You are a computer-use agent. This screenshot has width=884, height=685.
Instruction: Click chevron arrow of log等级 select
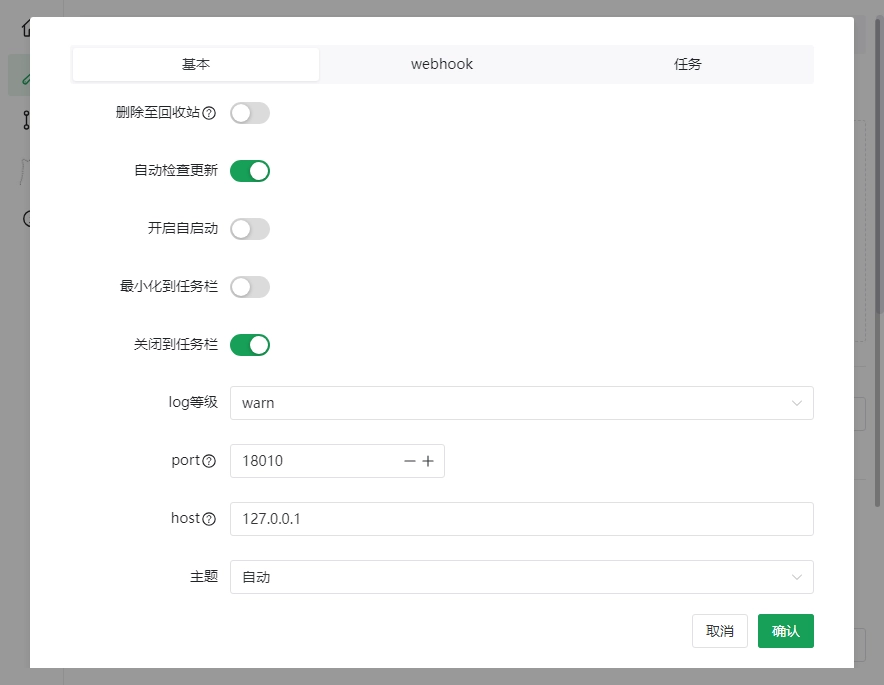pos(797,403)
